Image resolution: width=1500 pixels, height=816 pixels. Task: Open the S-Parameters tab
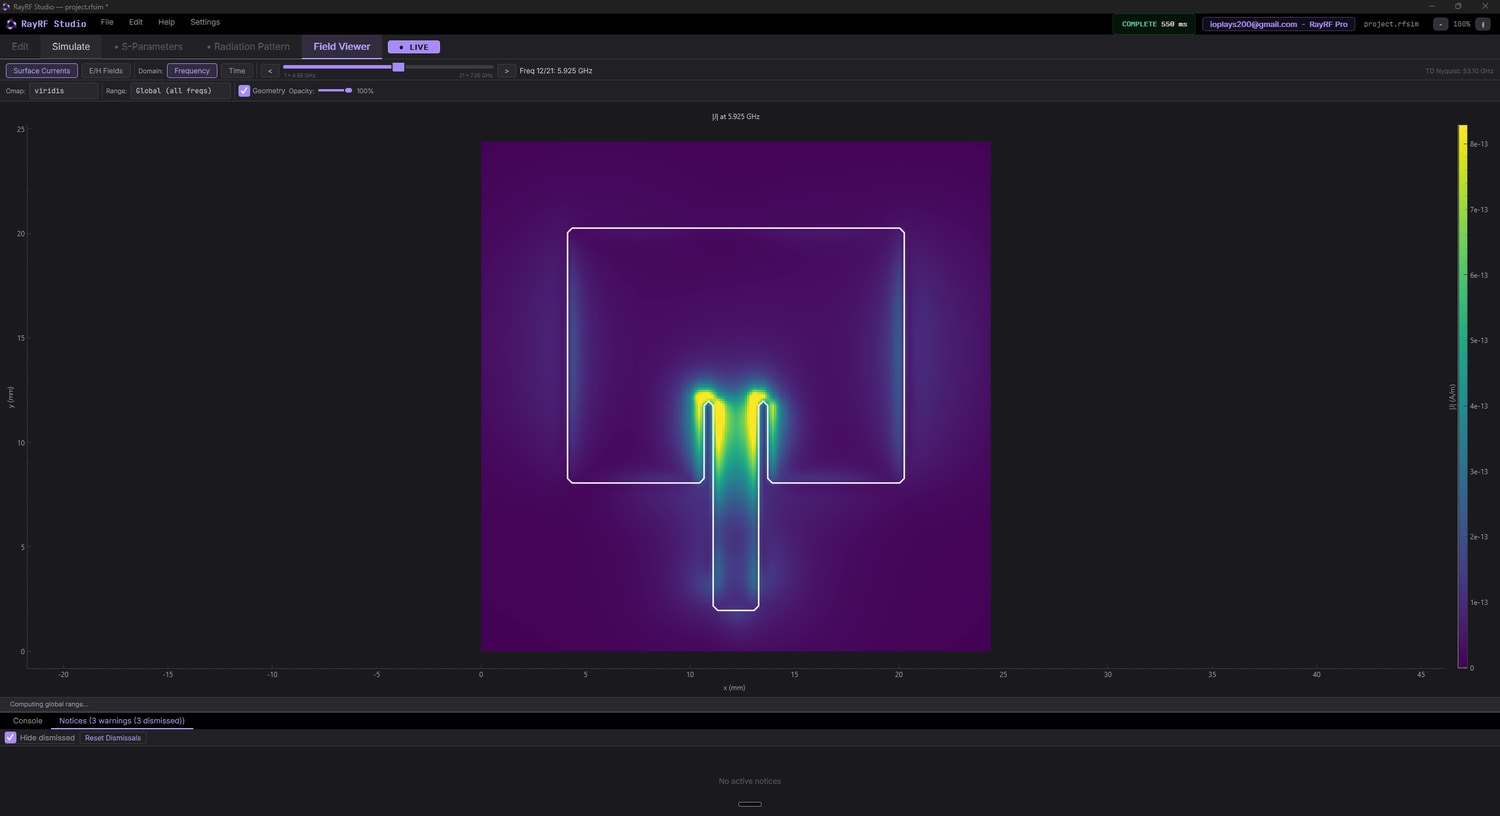point(149,47)
